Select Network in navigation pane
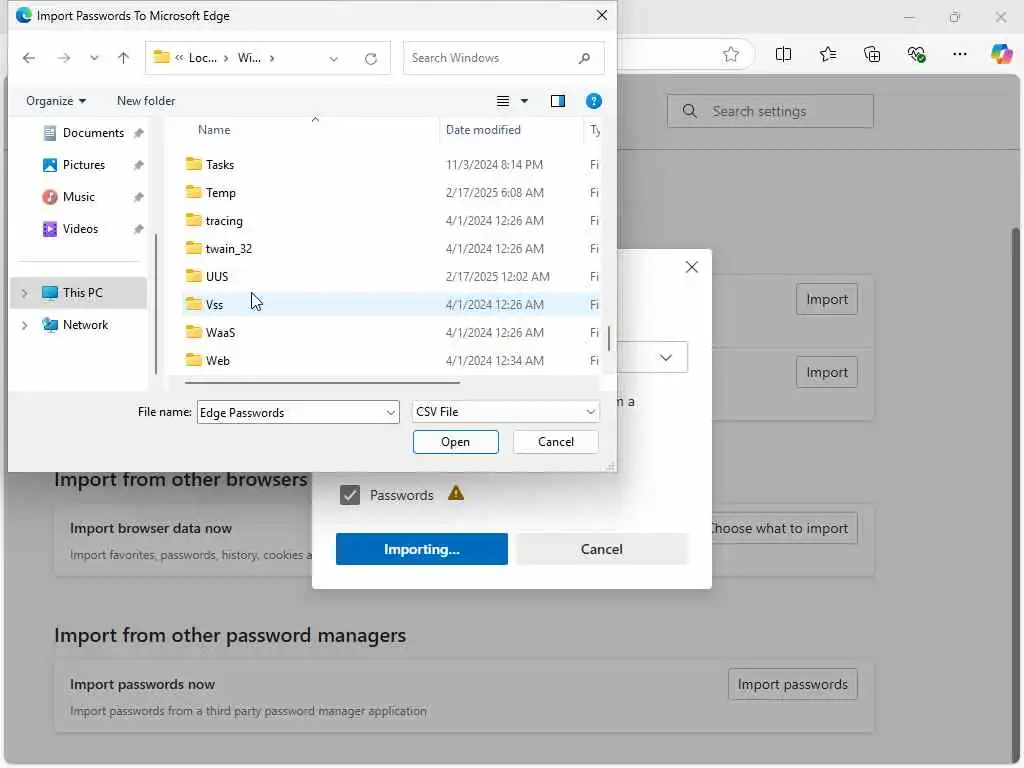The height and width of the screenshot is (768, 1024). 85,325
